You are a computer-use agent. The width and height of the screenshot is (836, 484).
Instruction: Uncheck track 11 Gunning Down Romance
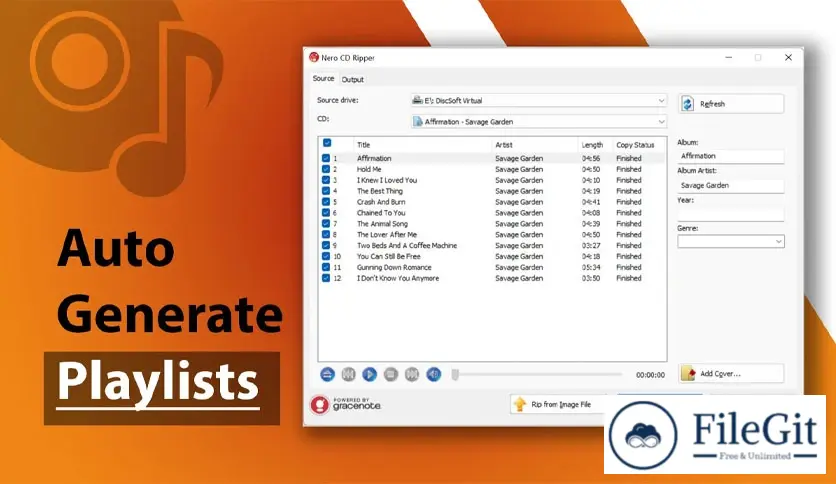[x=326, y=268]
